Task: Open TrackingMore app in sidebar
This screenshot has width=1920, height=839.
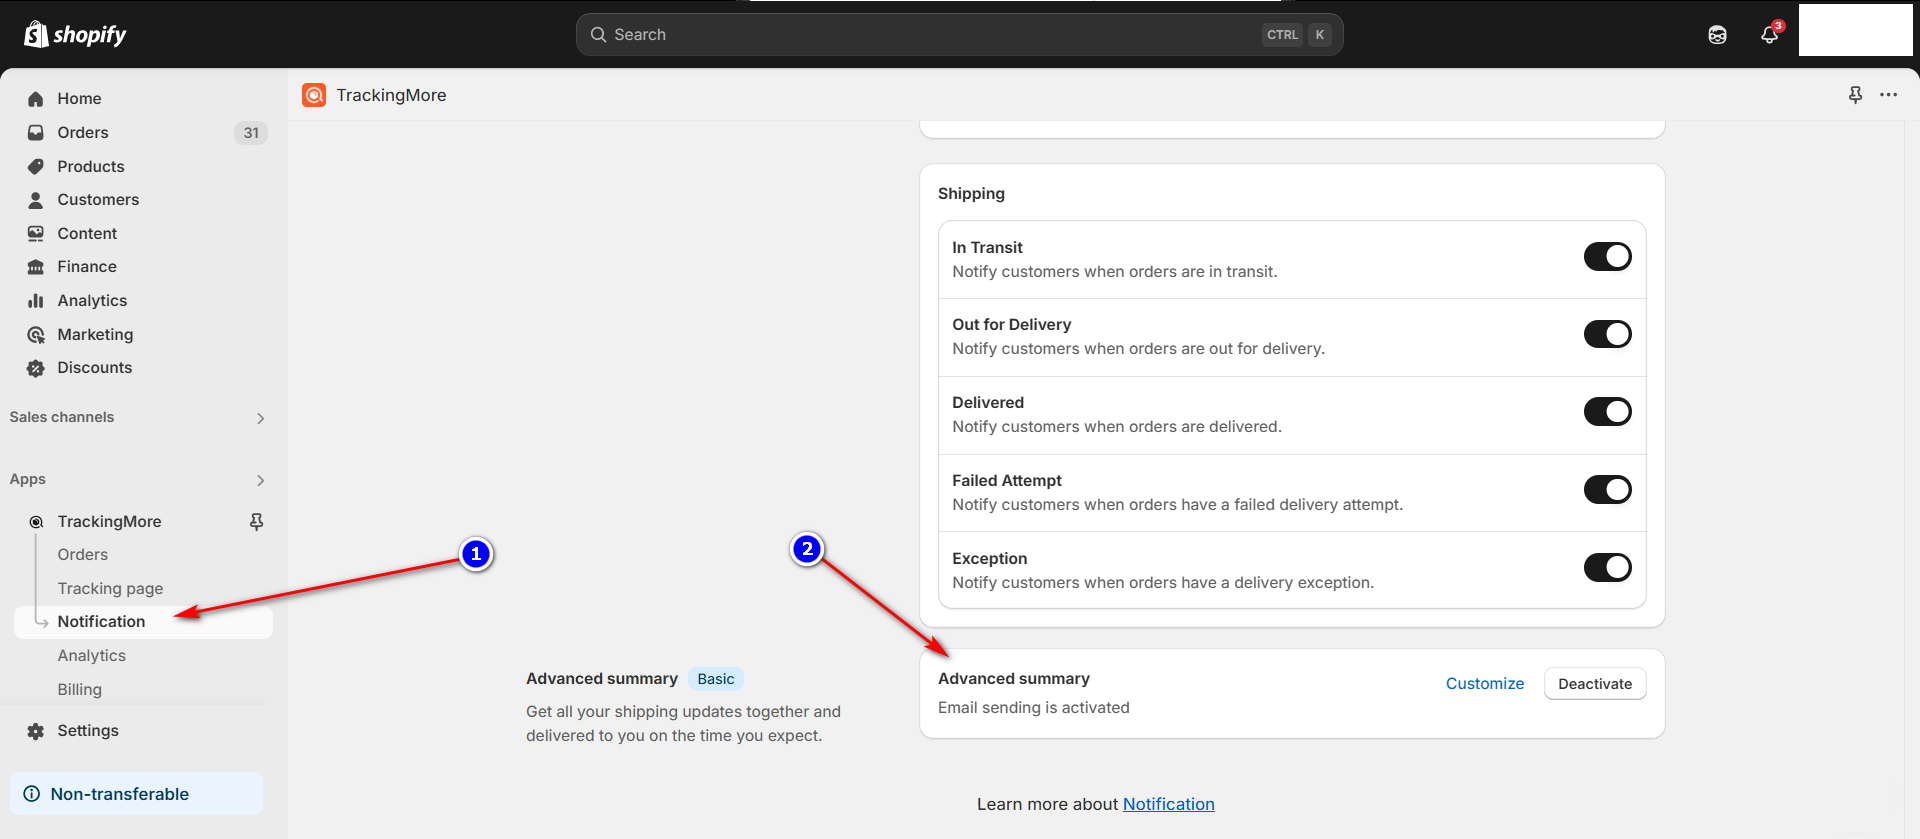Action: [109, 522]
